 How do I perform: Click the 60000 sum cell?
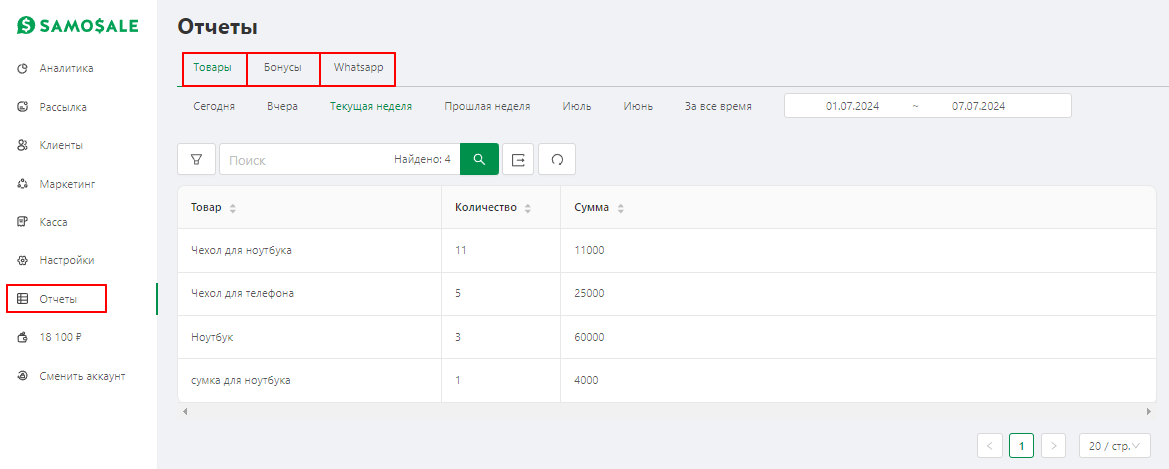858,337
